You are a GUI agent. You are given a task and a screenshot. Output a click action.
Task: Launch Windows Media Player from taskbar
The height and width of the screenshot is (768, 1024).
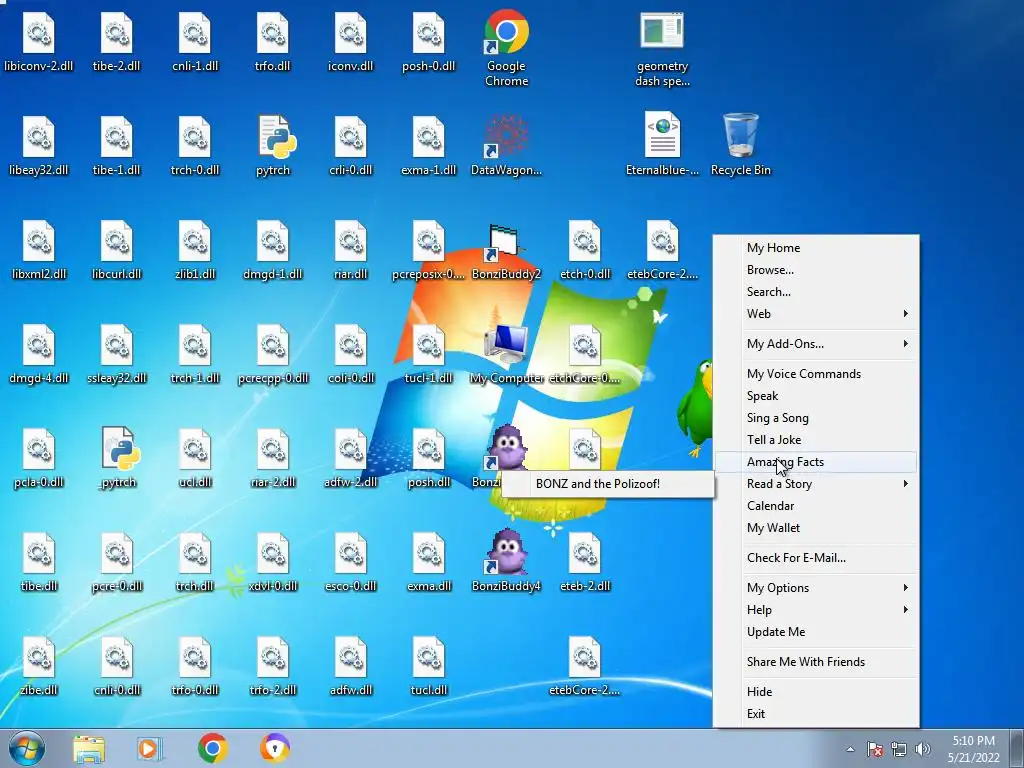(150, 748)
